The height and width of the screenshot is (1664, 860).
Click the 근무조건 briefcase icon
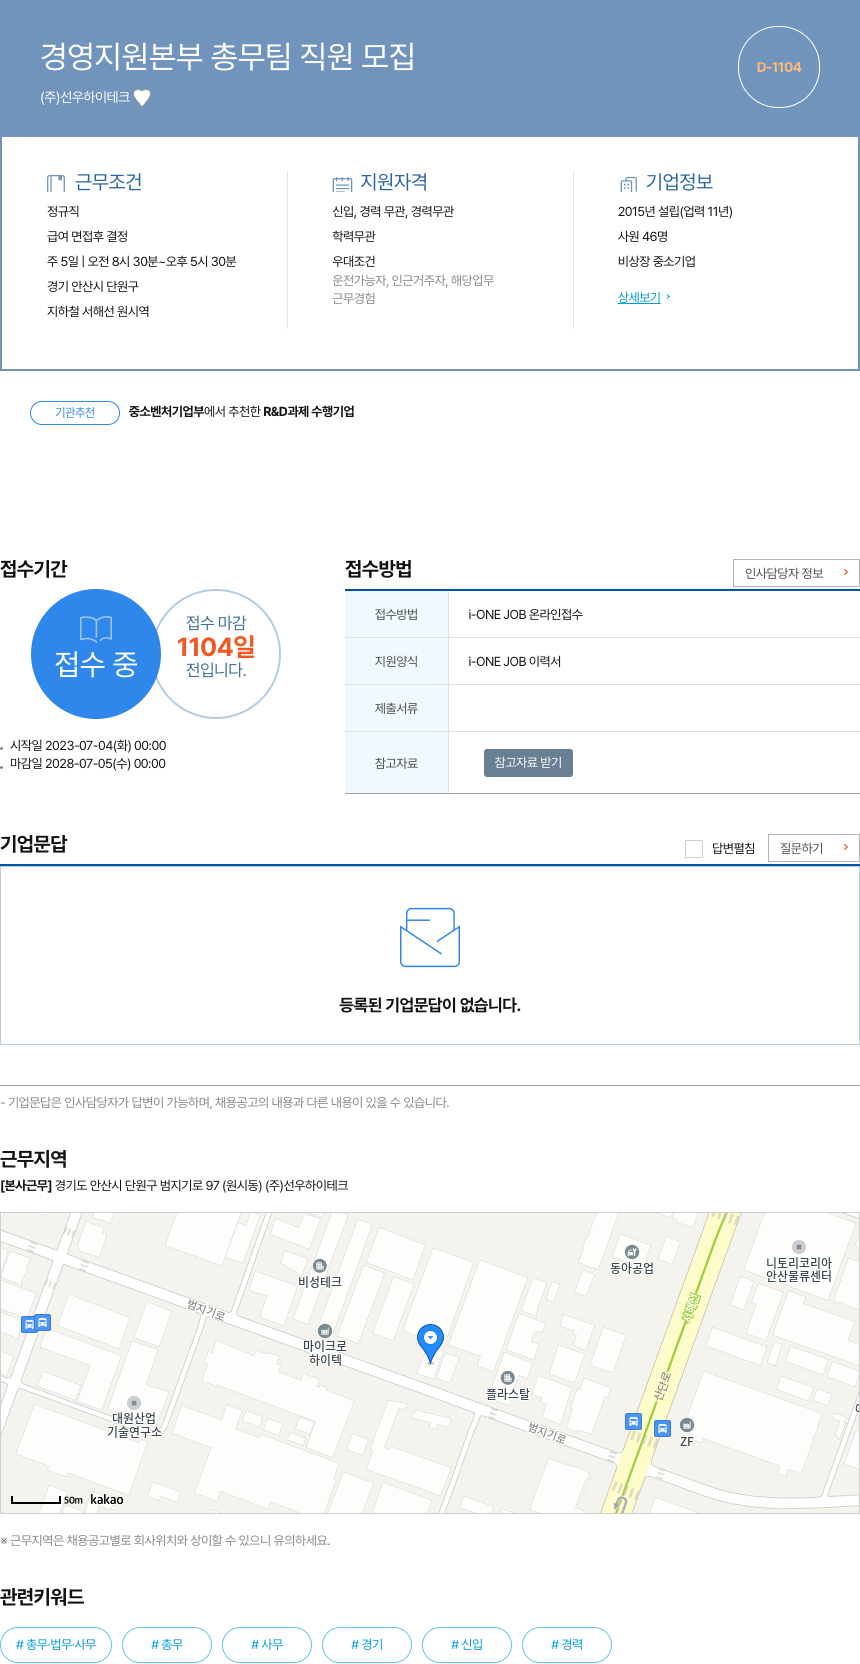56,183
